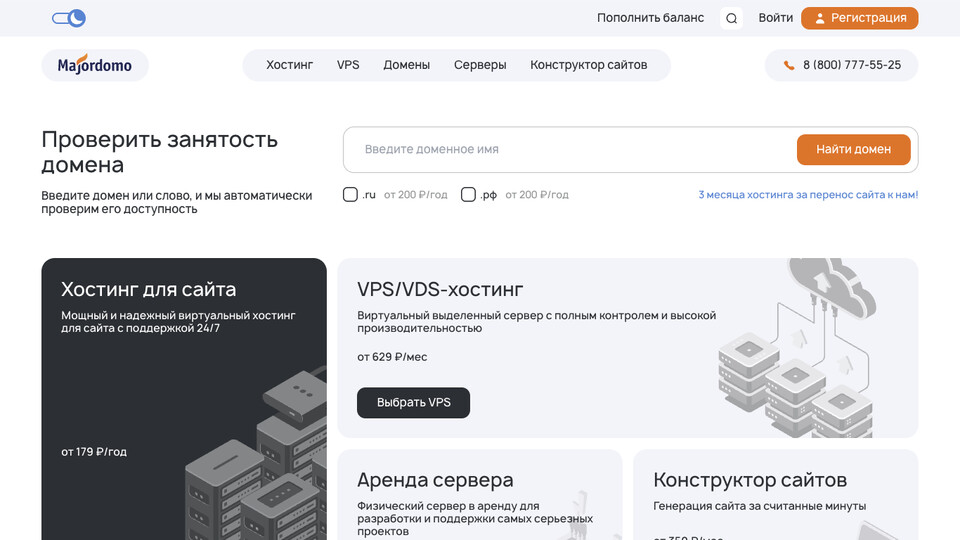960x540 pixels.
Task: Click the Регистрация button
Action: pos(860,18)
